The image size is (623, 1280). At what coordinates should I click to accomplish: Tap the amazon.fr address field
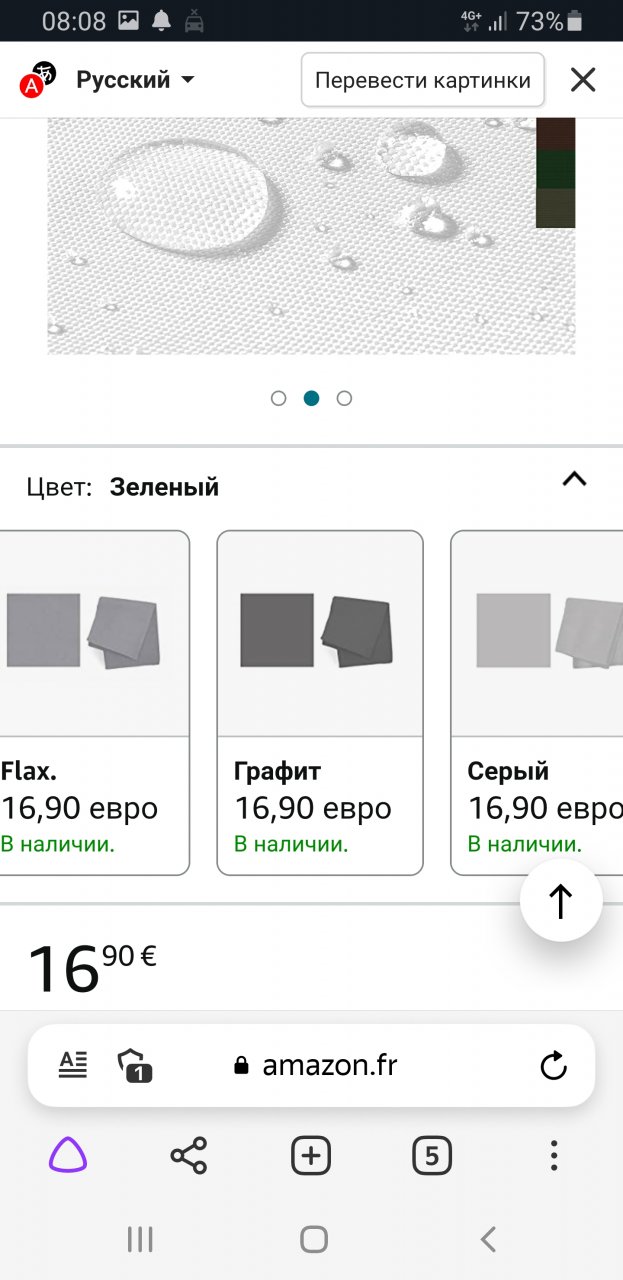pos(328,1066)
